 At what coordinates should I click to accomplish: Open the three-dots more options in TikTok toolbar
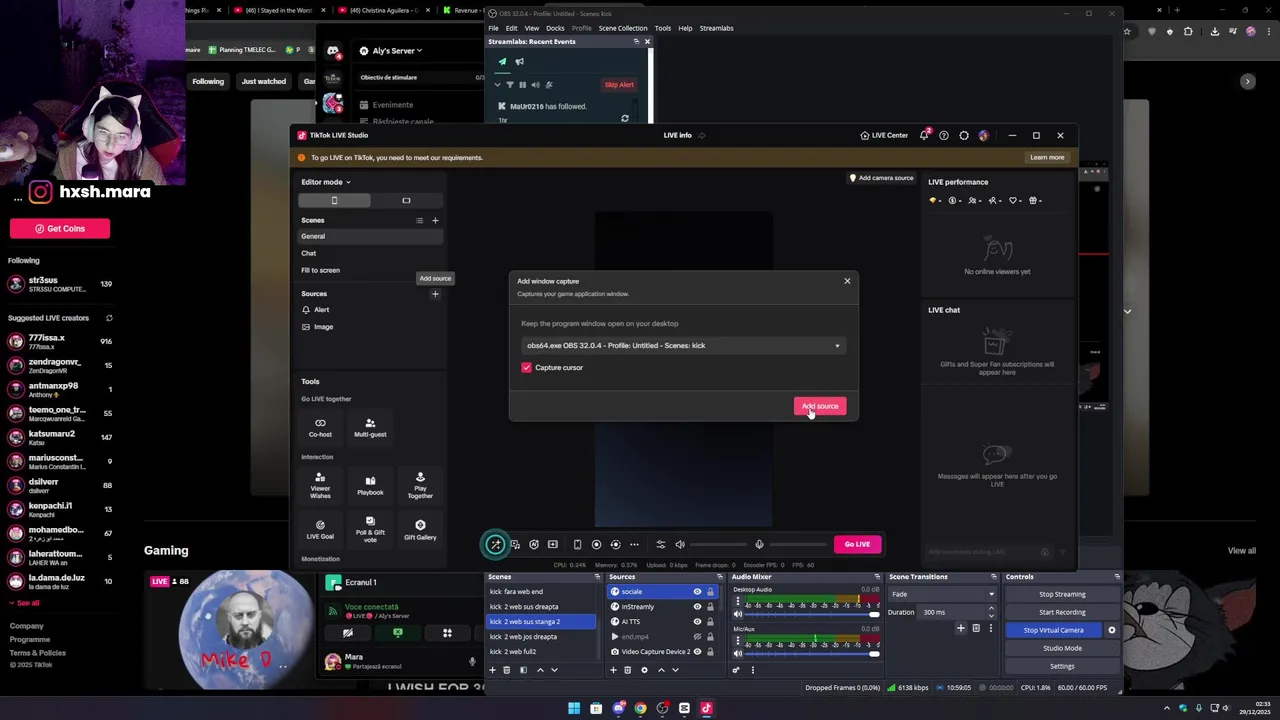(634, 544)
